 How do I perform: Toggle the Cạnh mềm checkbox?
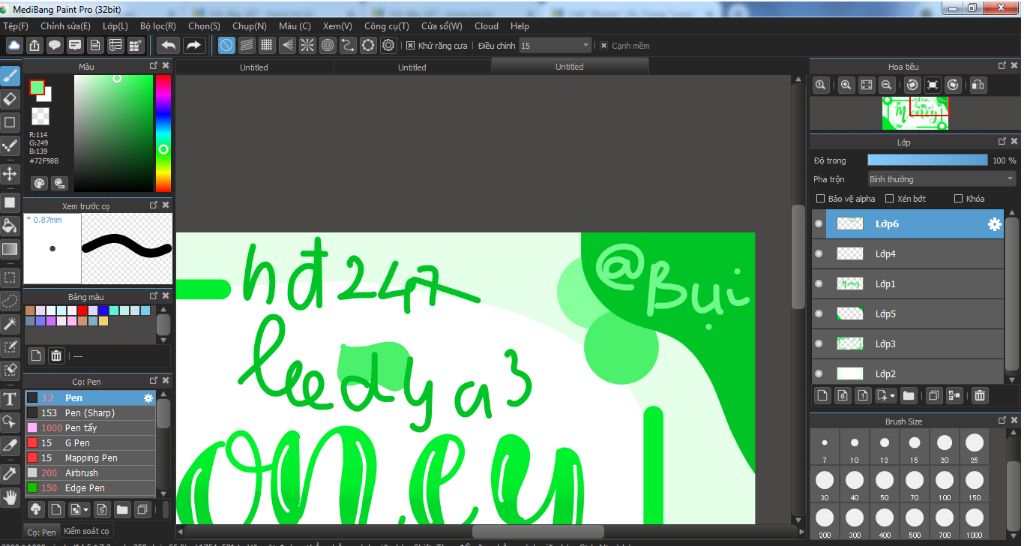pos(603,46)
